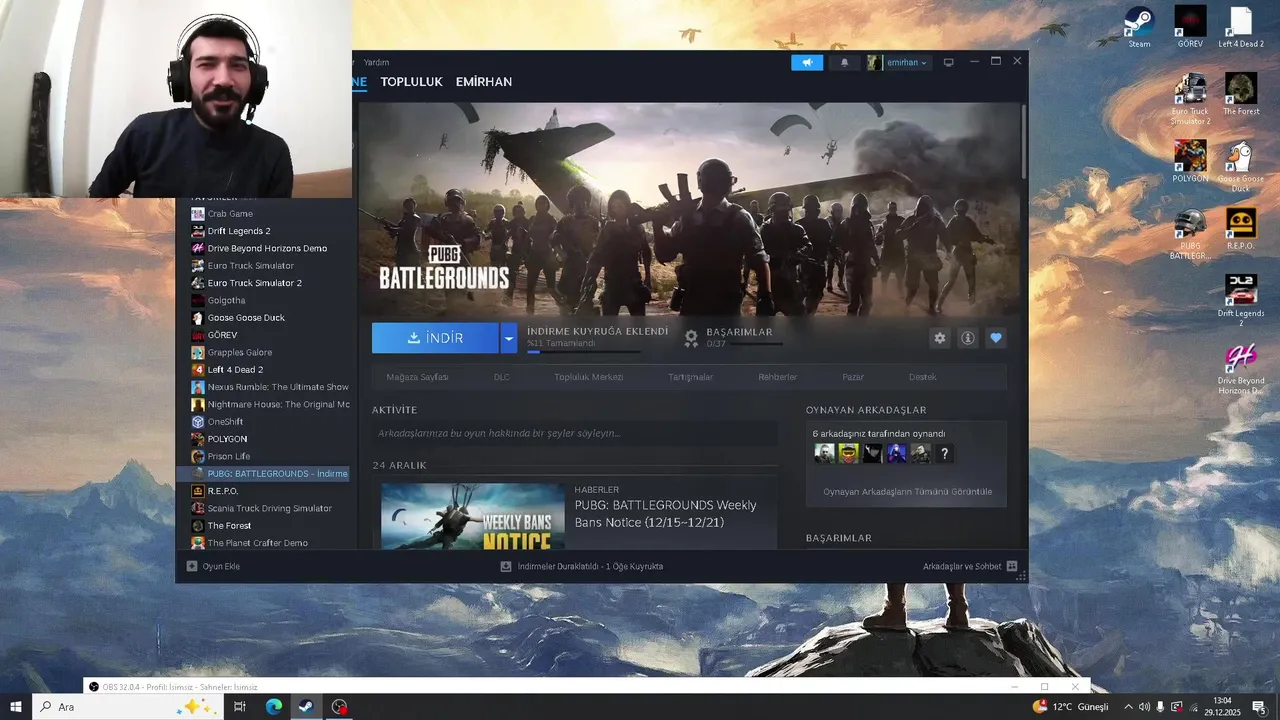Open Goose Goose Duck desktop icon

pos(1241,166)
